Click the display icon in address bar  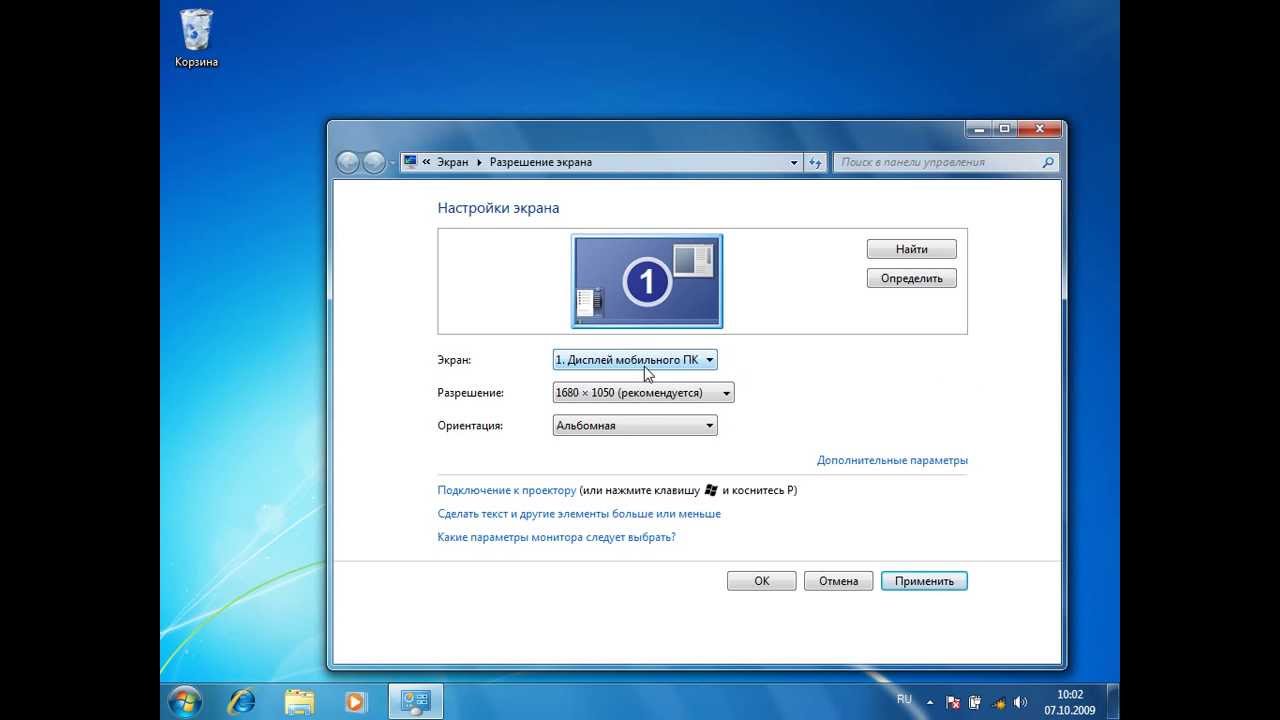(411, 162)
